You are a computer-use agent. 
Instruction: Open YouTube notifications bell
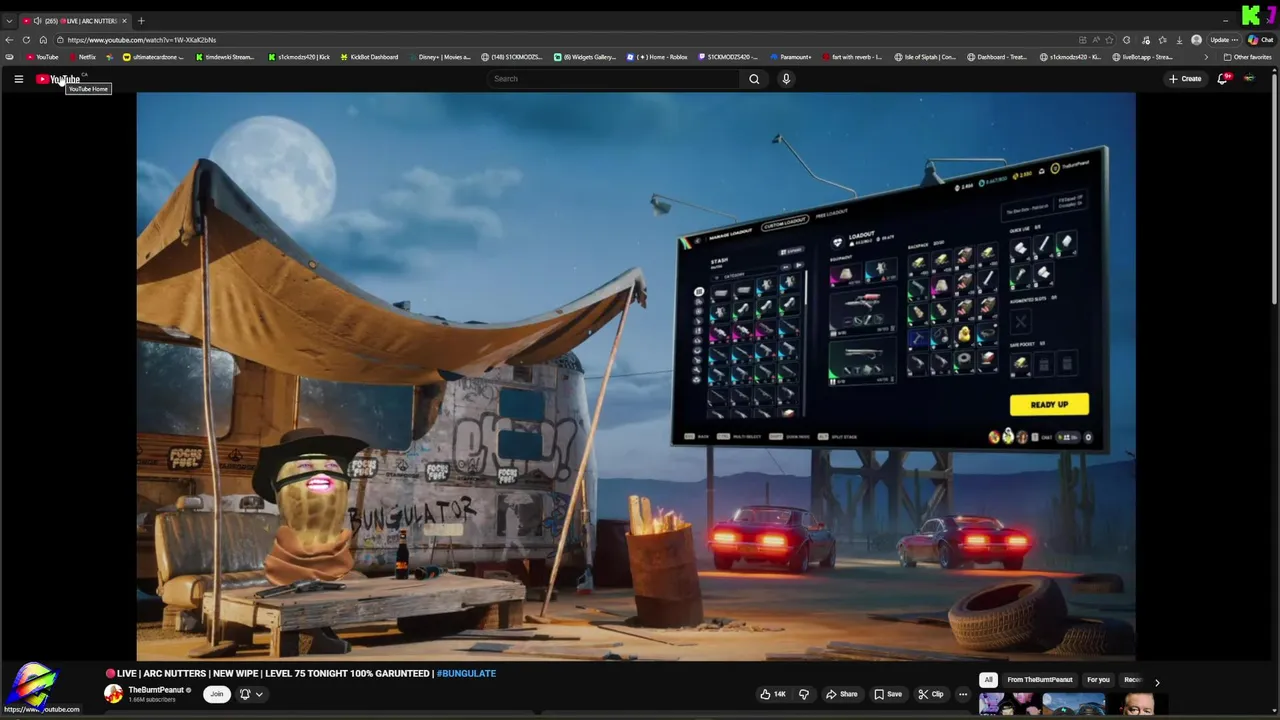tap(1223, 79)
